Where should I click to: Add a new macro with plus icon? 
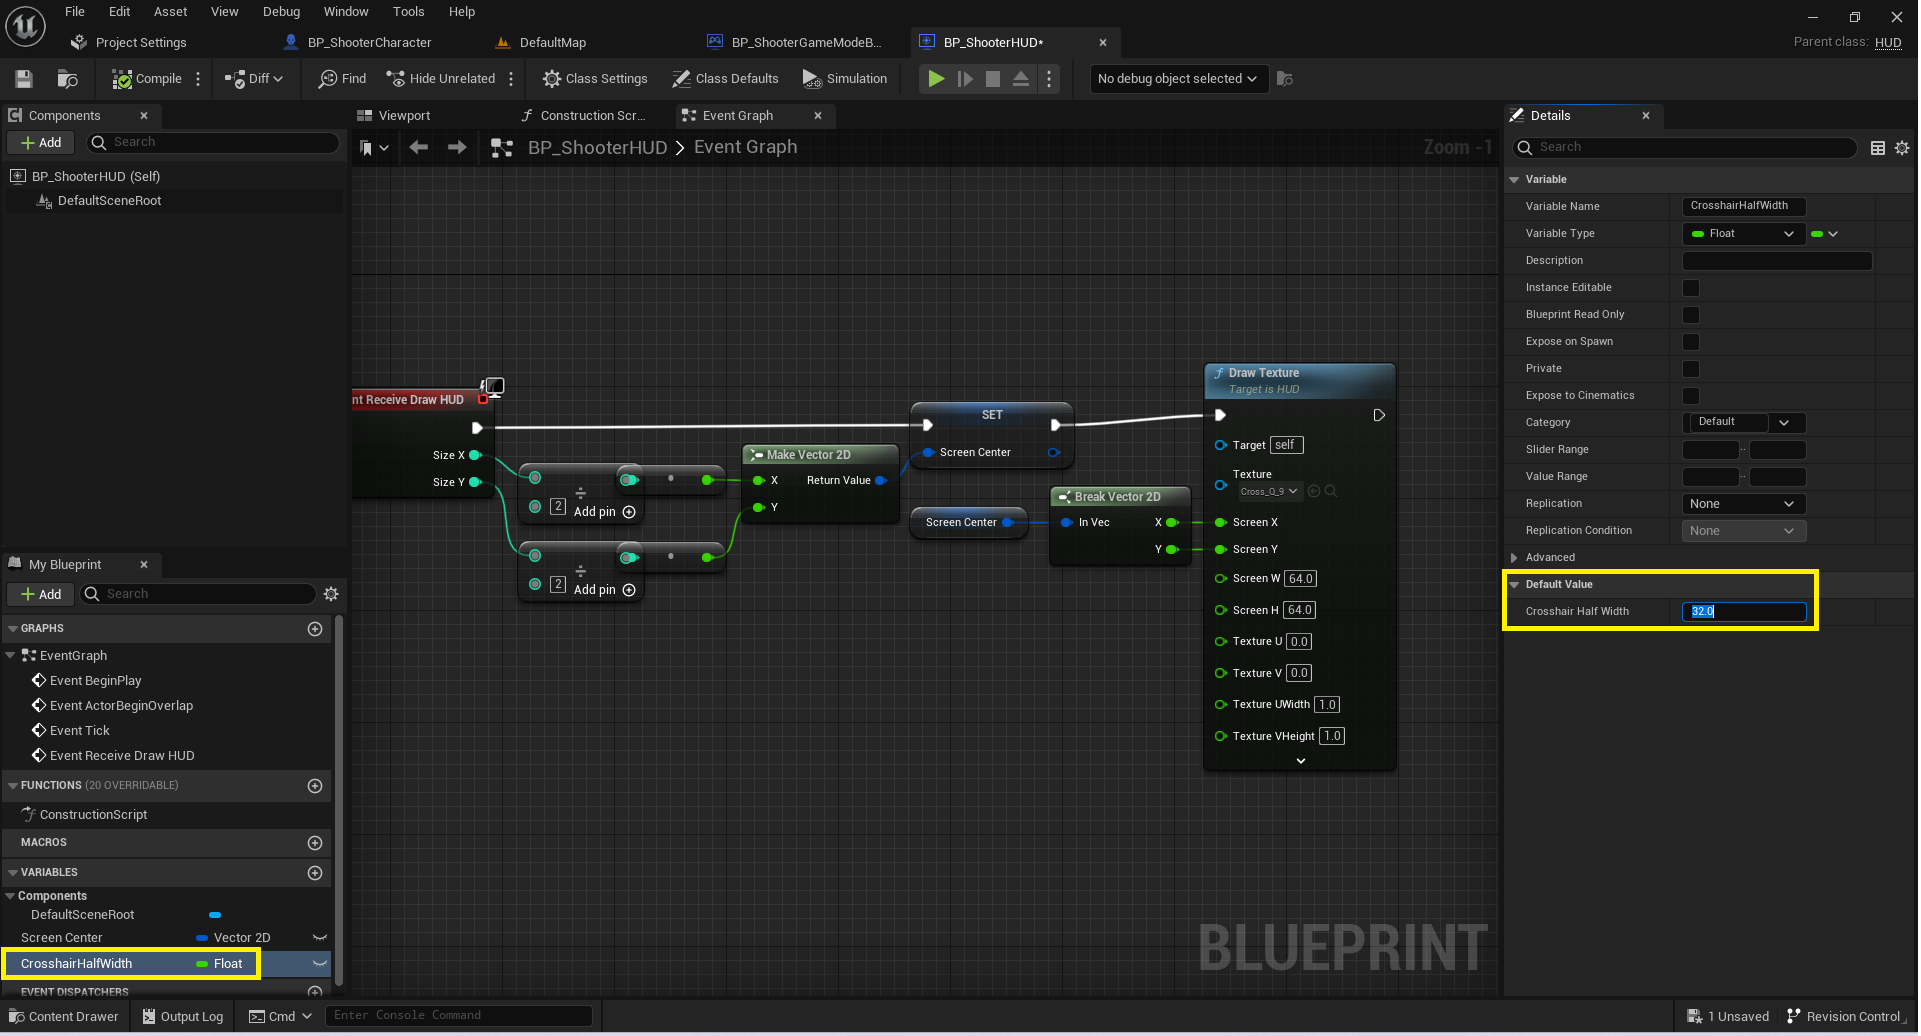315,843
